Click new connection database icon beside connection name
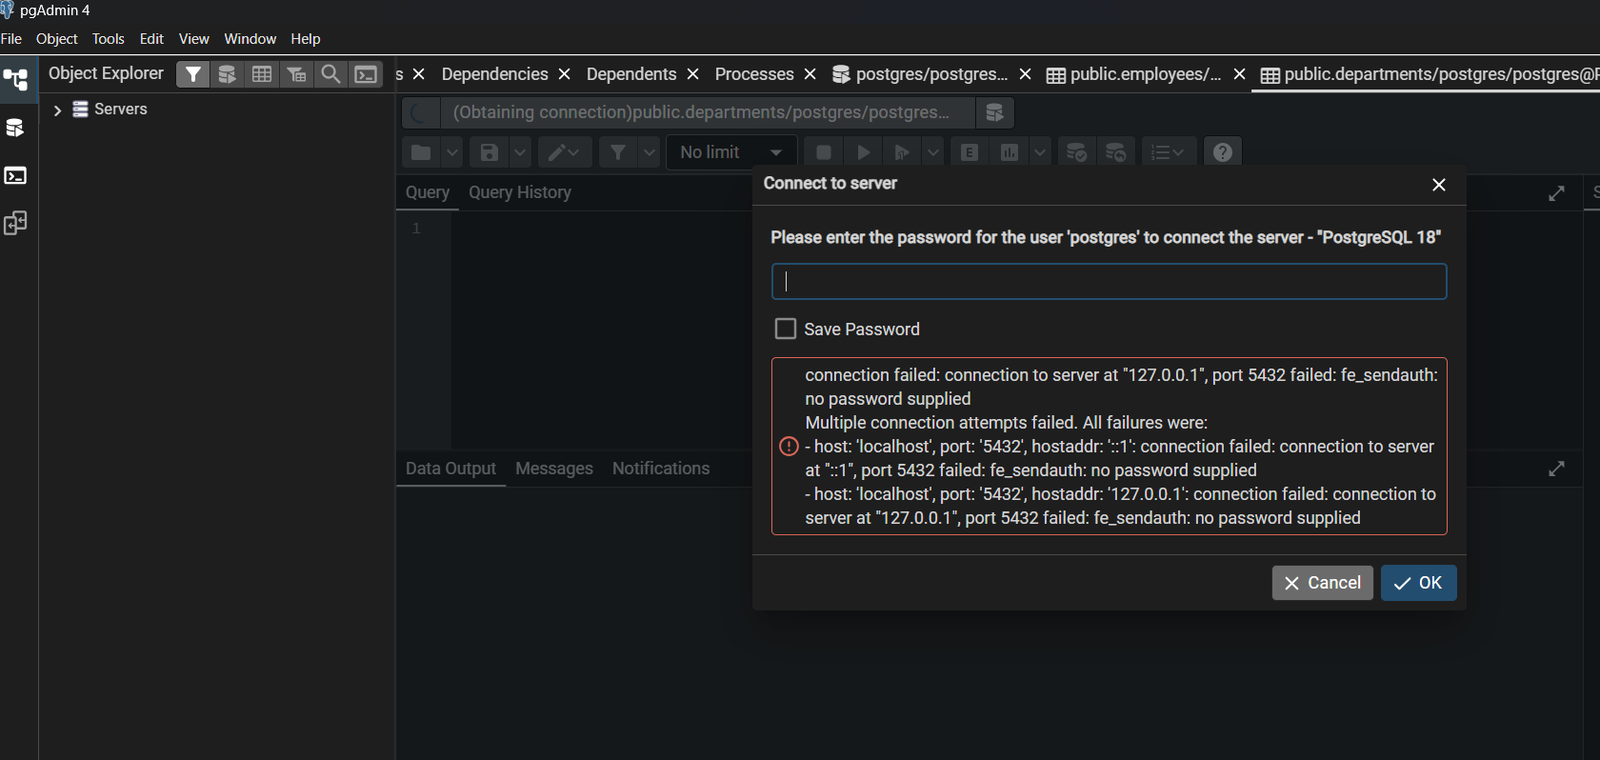 [x=994, y=112]
